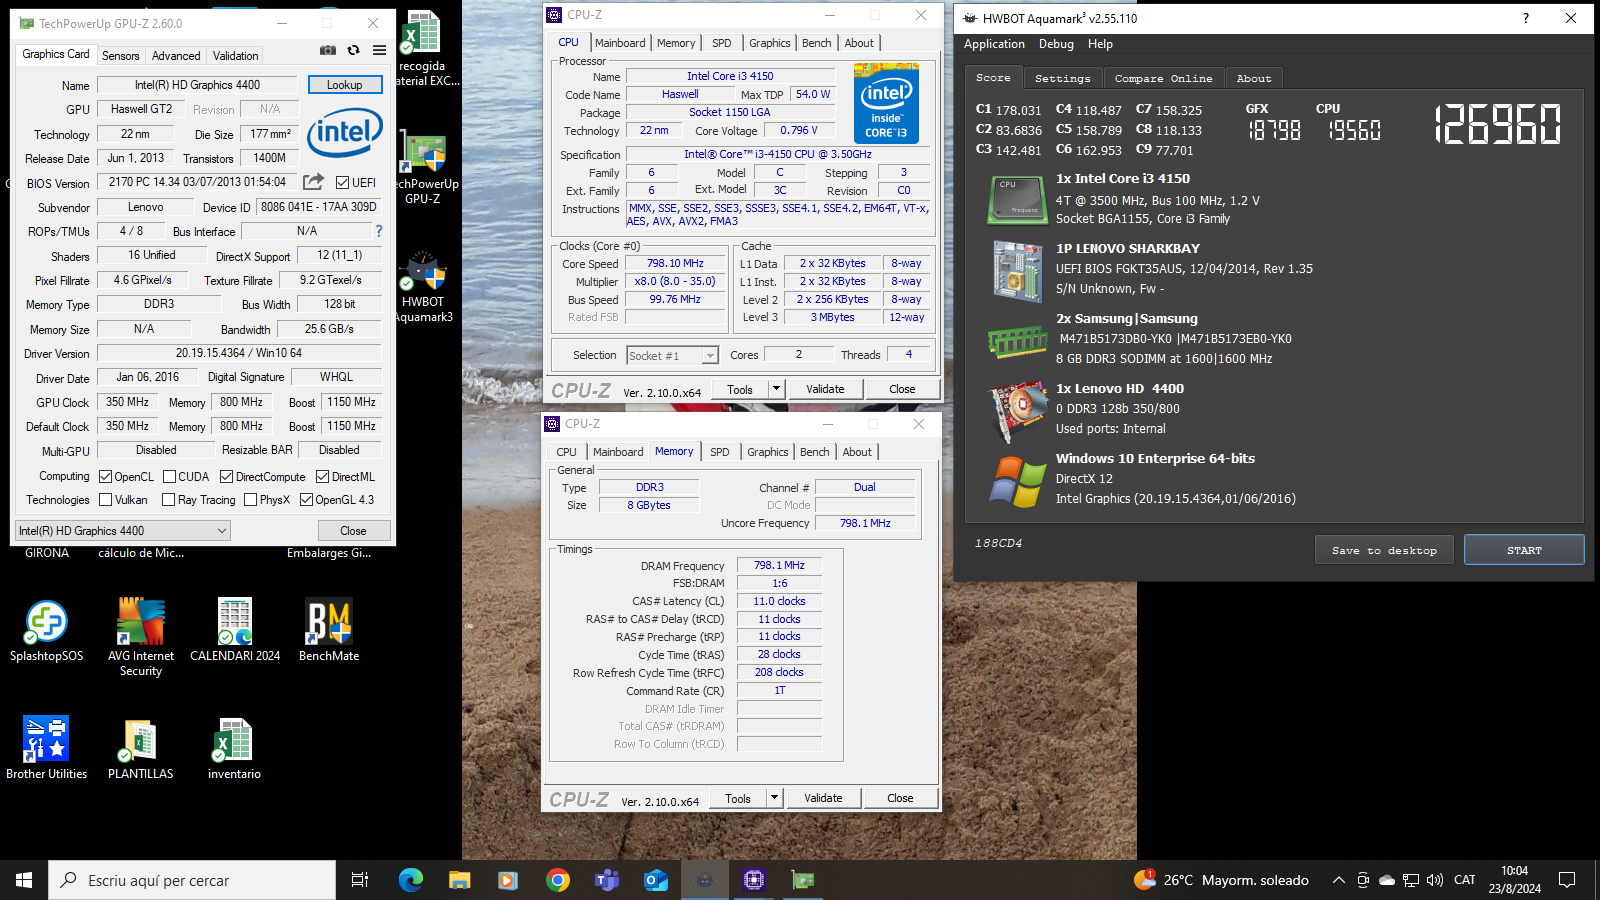Viewport: 1600px width, 900px height.
Task: Open SPD tab in lower CPU-Z window
Action: tap(720, 452)
